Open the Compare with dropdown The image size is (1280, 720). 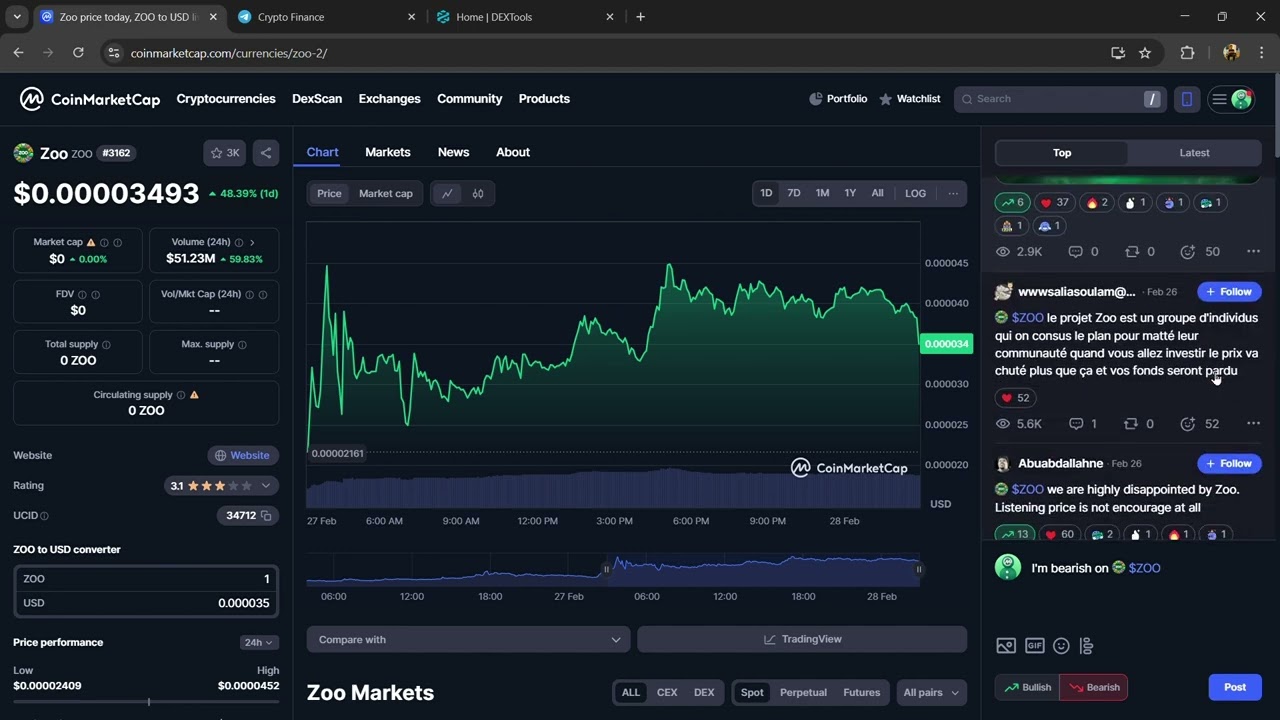pyautogui.click(x=468, y=639)
